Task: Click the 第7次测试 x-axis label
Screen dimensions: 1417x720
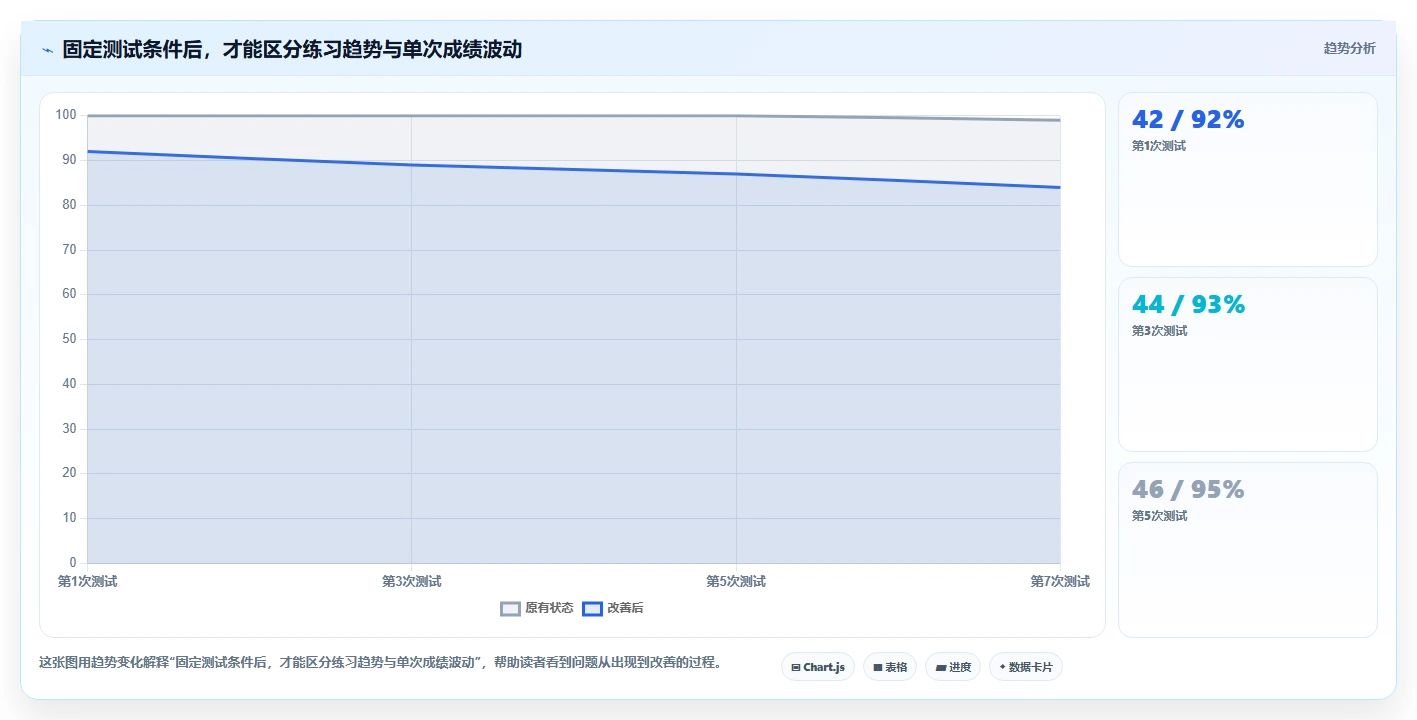Action: pos(1060,581)
